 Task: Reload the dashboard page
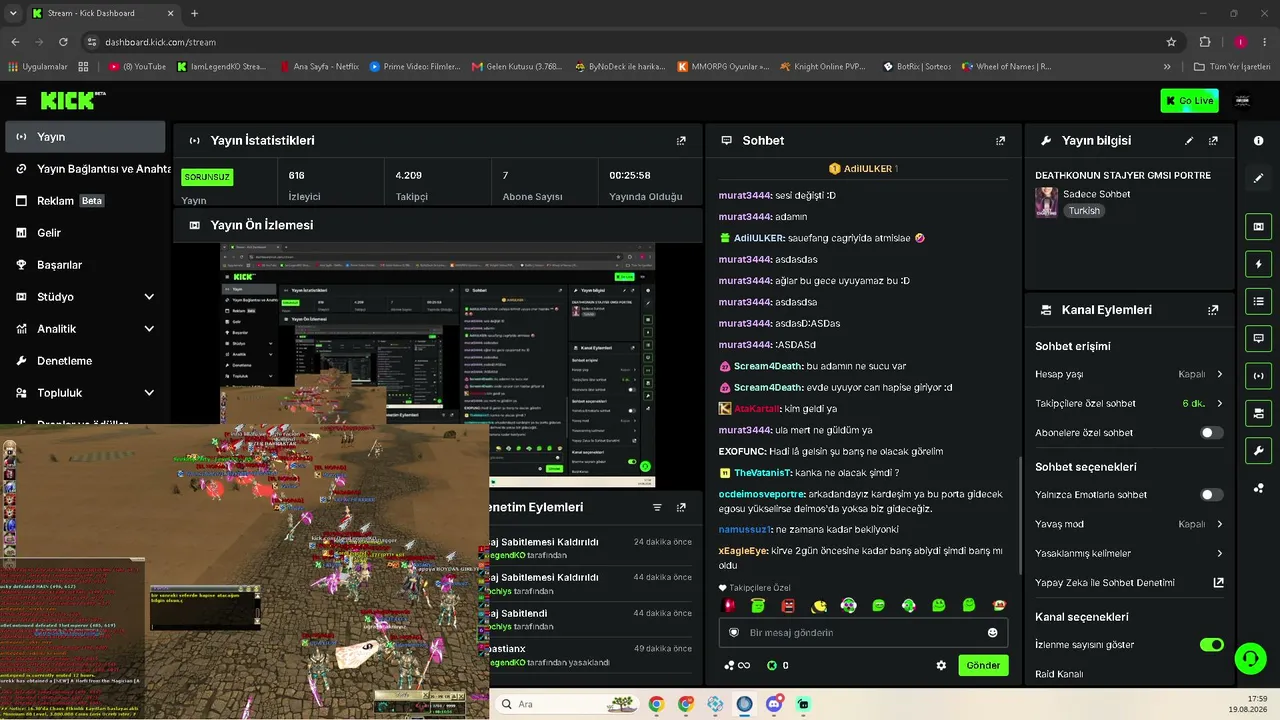[63, 42]
